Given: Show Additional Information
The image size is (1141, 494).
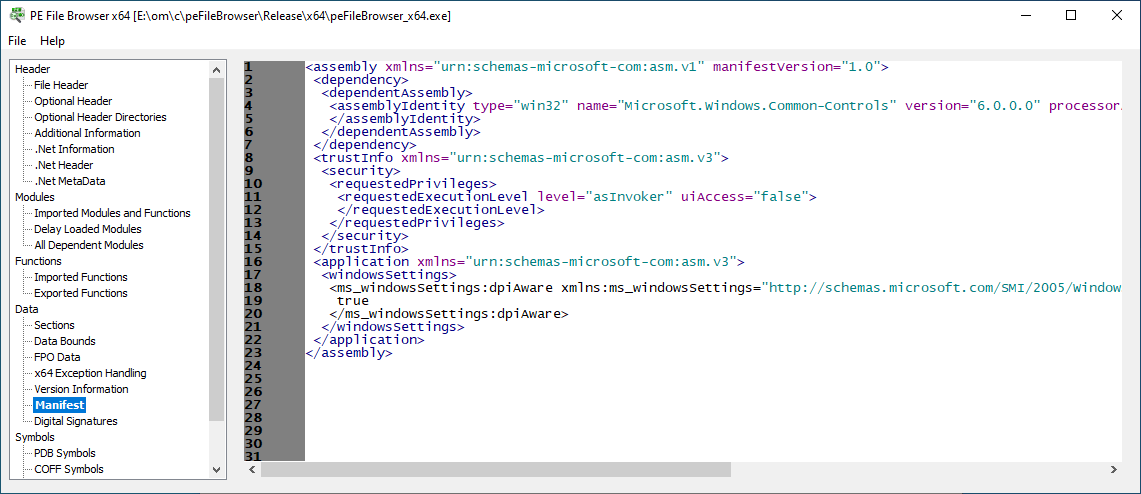Looking at the screenshot, I should (x=87, y=133).
